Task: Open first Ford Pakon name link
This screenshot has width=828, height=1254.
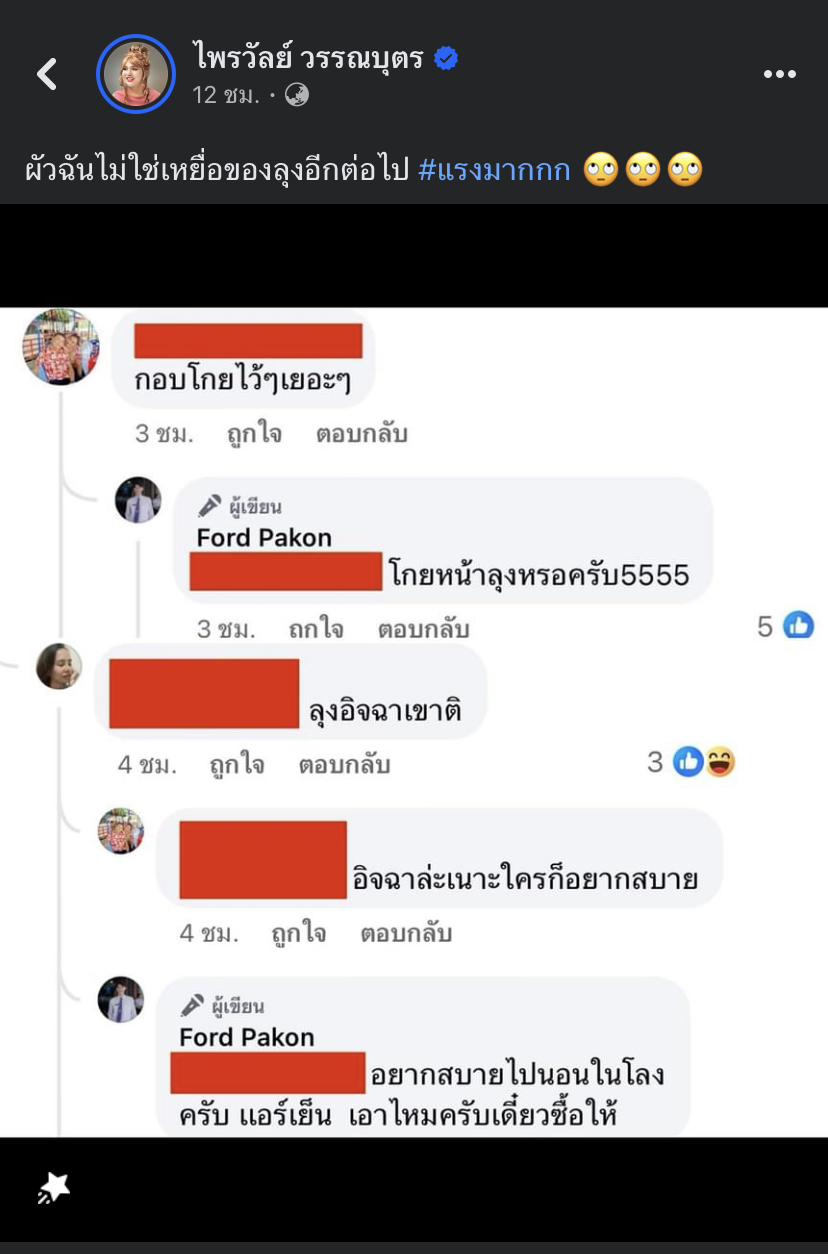Action: 264,538
